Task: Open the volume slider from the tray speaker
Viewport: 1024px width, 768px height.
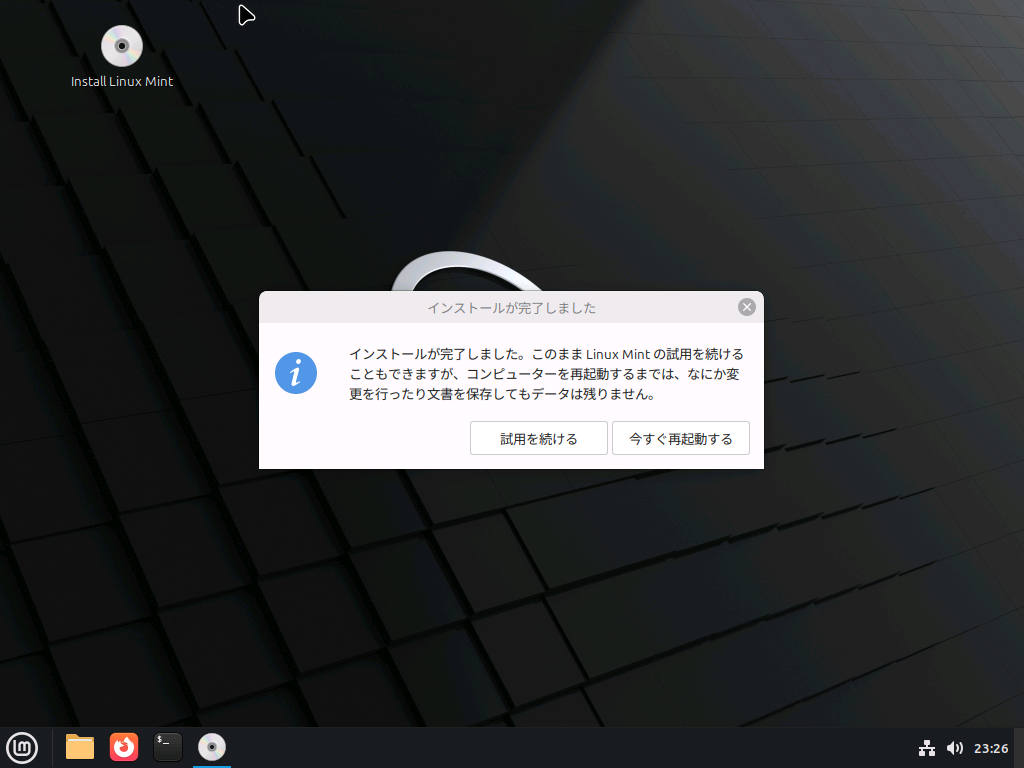Action: coord(955,747)
